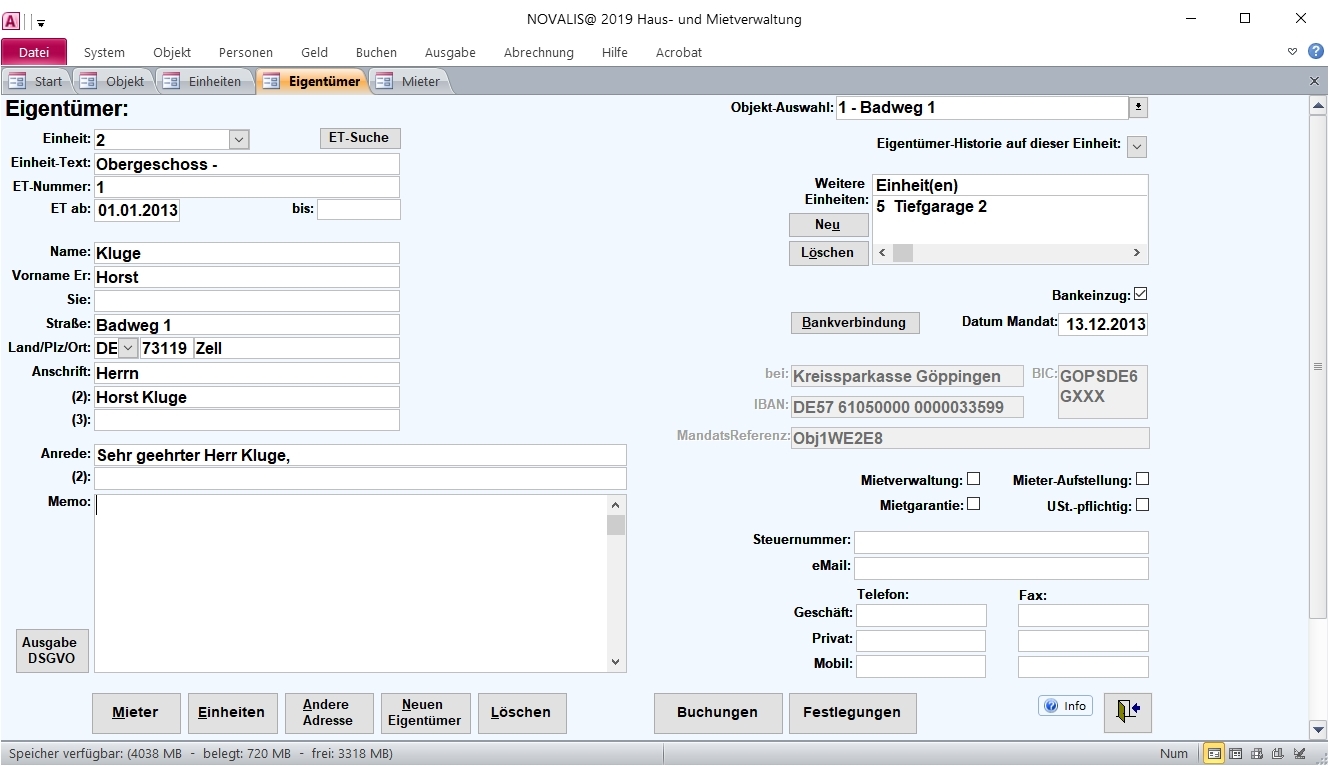Click the Mobil Telefon input field
This screenshot has width=1329, height=766.
(x=920, y=666)
